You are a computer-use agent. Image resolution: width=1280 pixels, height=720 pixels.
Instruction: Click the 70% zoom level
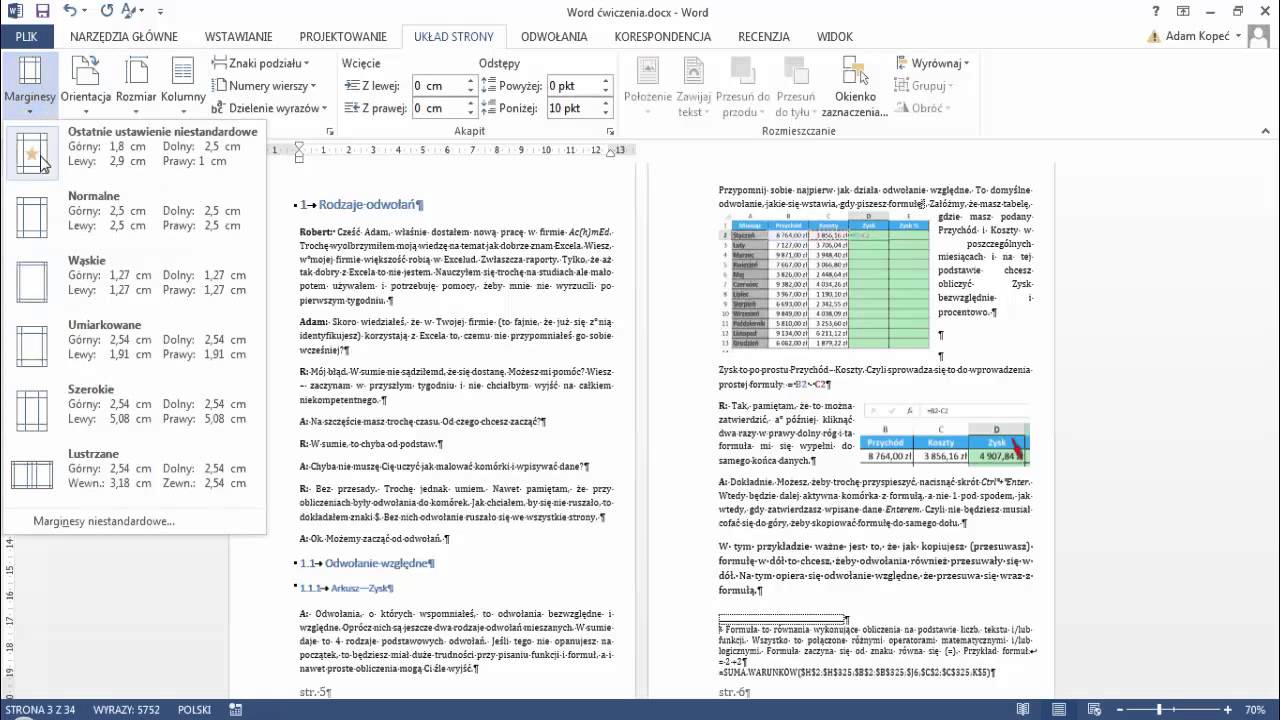coord(1255,710)
